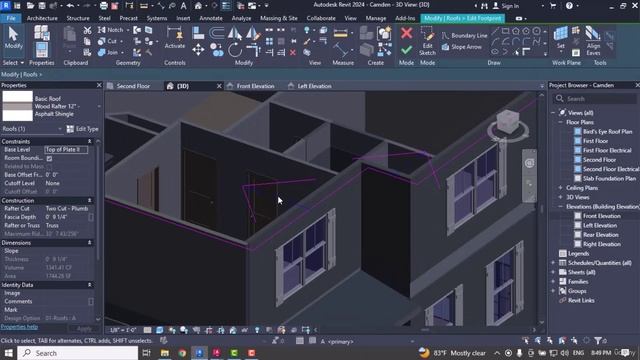
Task: Select the Modify arrow tool
Action: tap(13, 38)
